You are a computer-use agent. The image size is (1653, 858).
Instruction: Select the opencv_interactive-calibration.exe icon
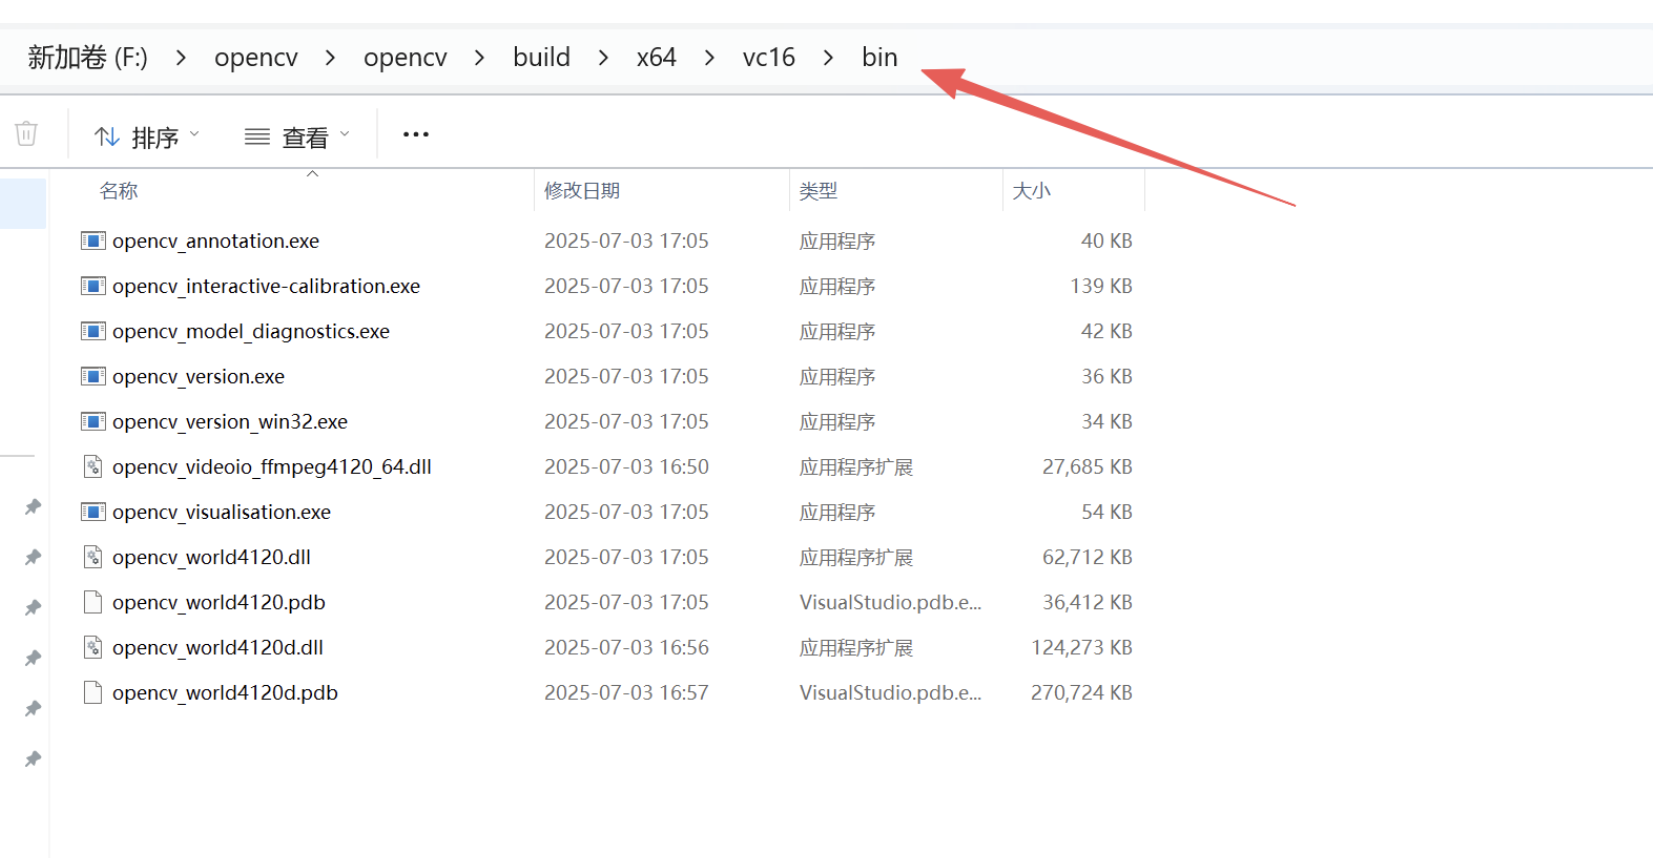tap(93, 286)
